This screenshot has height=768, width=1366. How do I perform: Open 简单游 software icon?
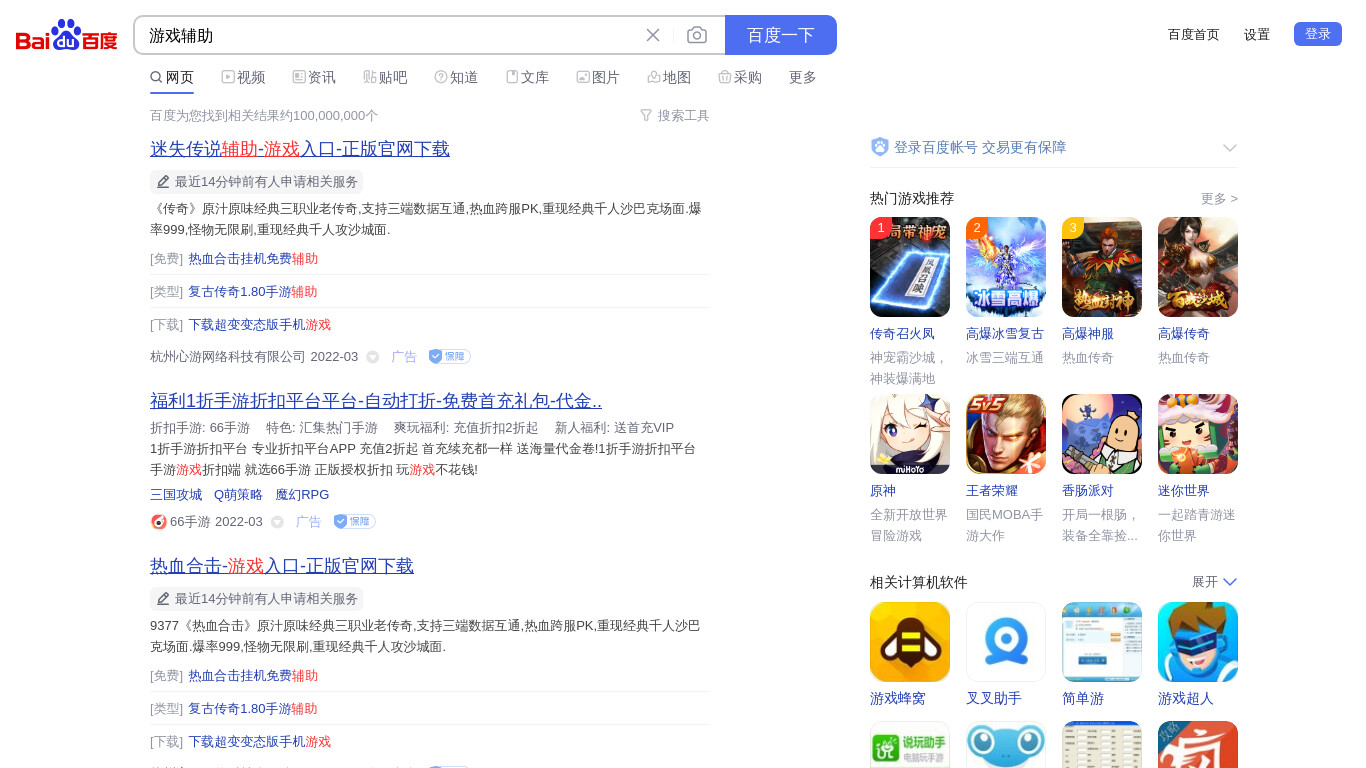click(1102, 642)
